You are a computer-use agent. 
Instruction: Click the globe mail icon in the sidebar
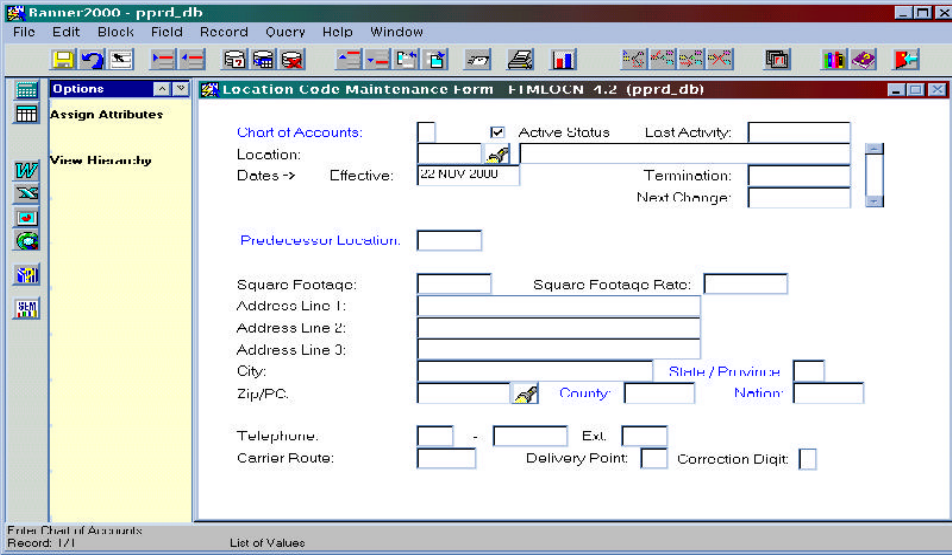pyautogui.click(x=26, y=241)
